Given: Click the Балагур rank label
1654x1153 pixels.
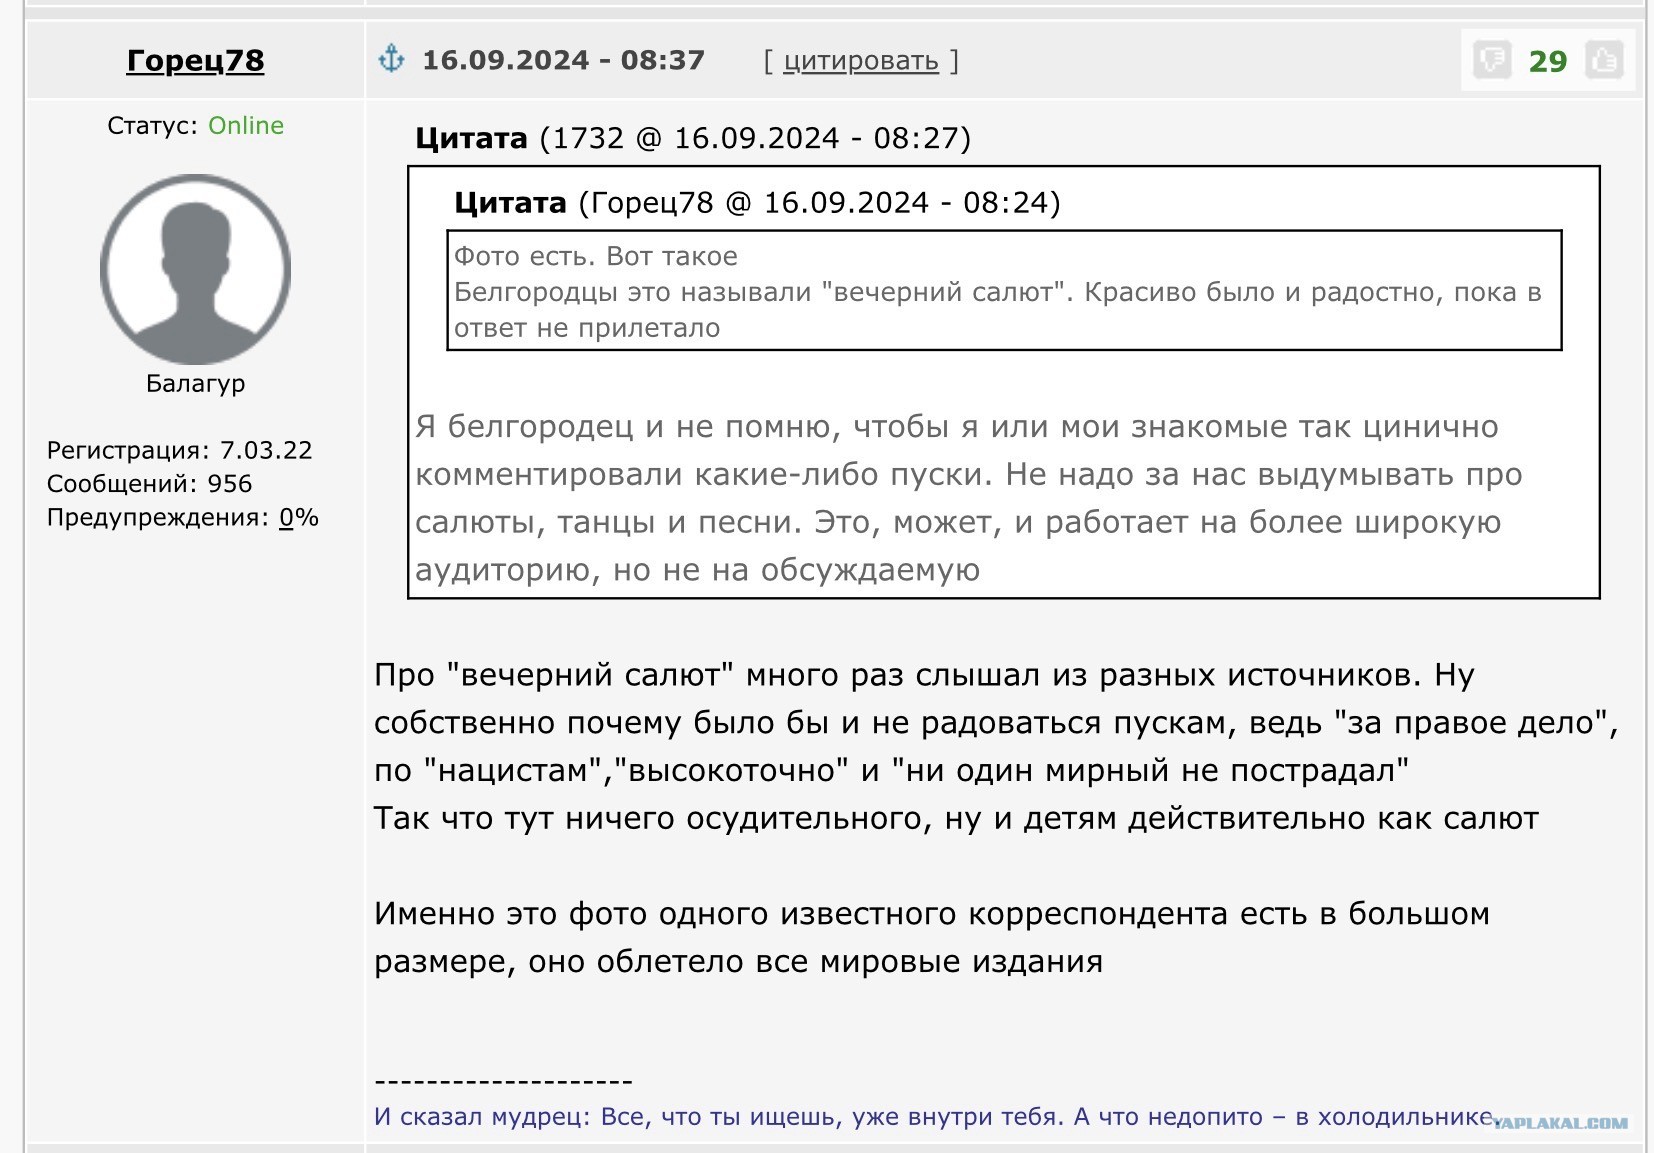Looking at the screenshot, I should 195,383.
